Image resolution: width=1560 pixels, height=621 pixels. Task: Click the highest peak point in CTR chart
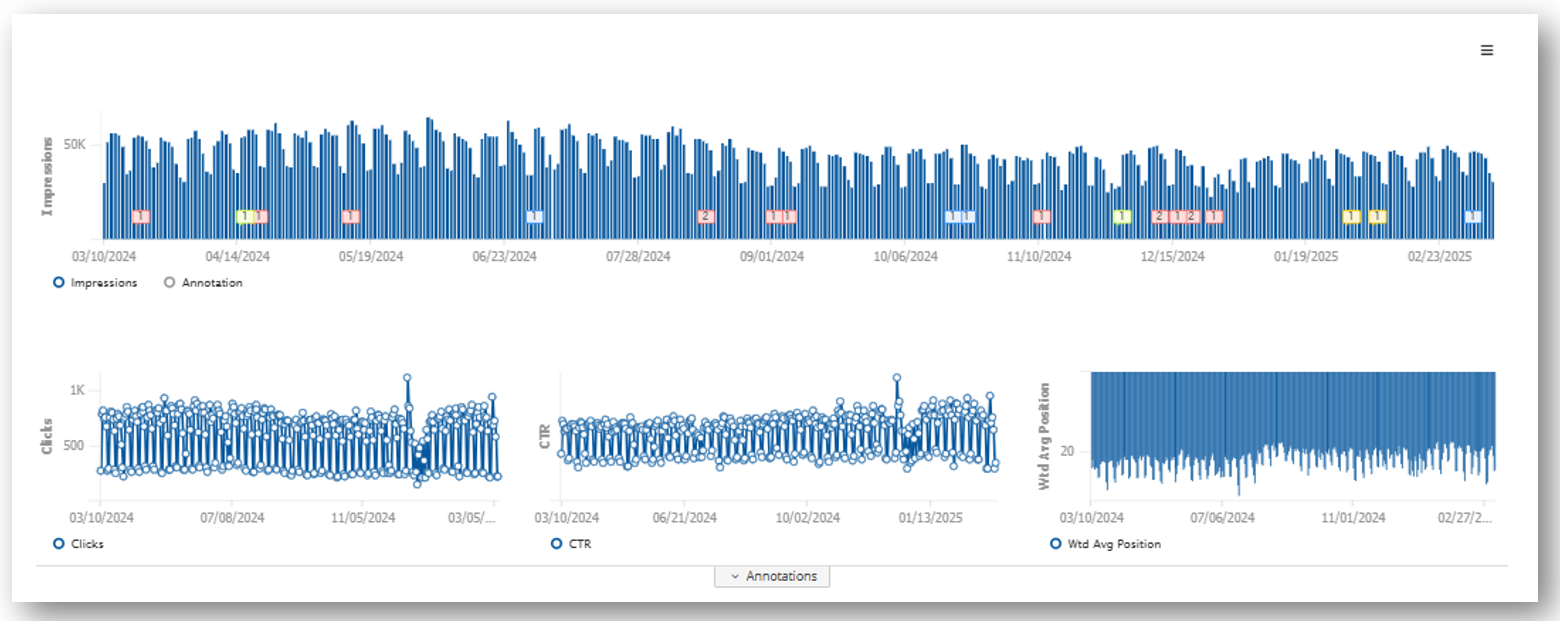point(896,378)
